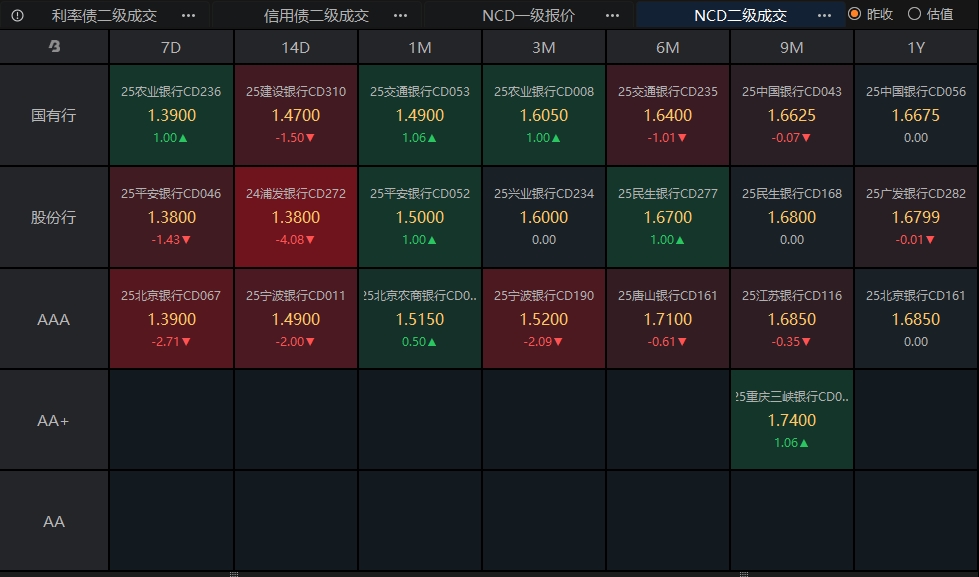Switch to 利率债二级成交 tab
Screen dimensions: 979x577
104,16
